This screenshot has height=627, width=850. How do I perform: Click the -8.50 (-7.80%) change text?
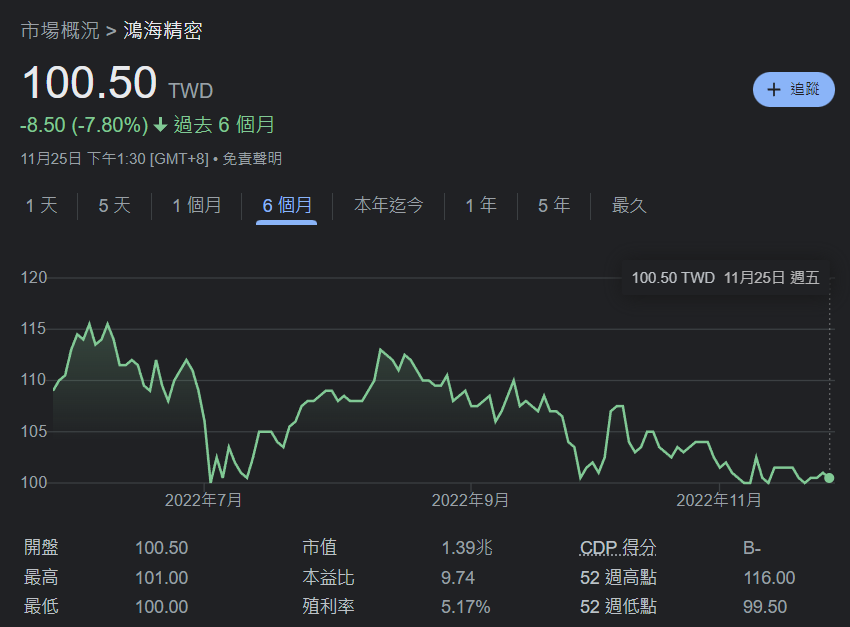coord(84,125)
